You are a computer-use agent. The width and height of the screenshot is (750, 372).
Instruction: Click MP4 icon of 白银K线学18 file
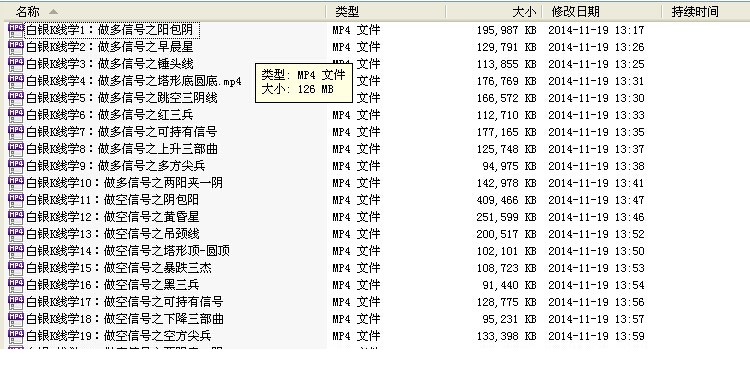tap(16, 319)
